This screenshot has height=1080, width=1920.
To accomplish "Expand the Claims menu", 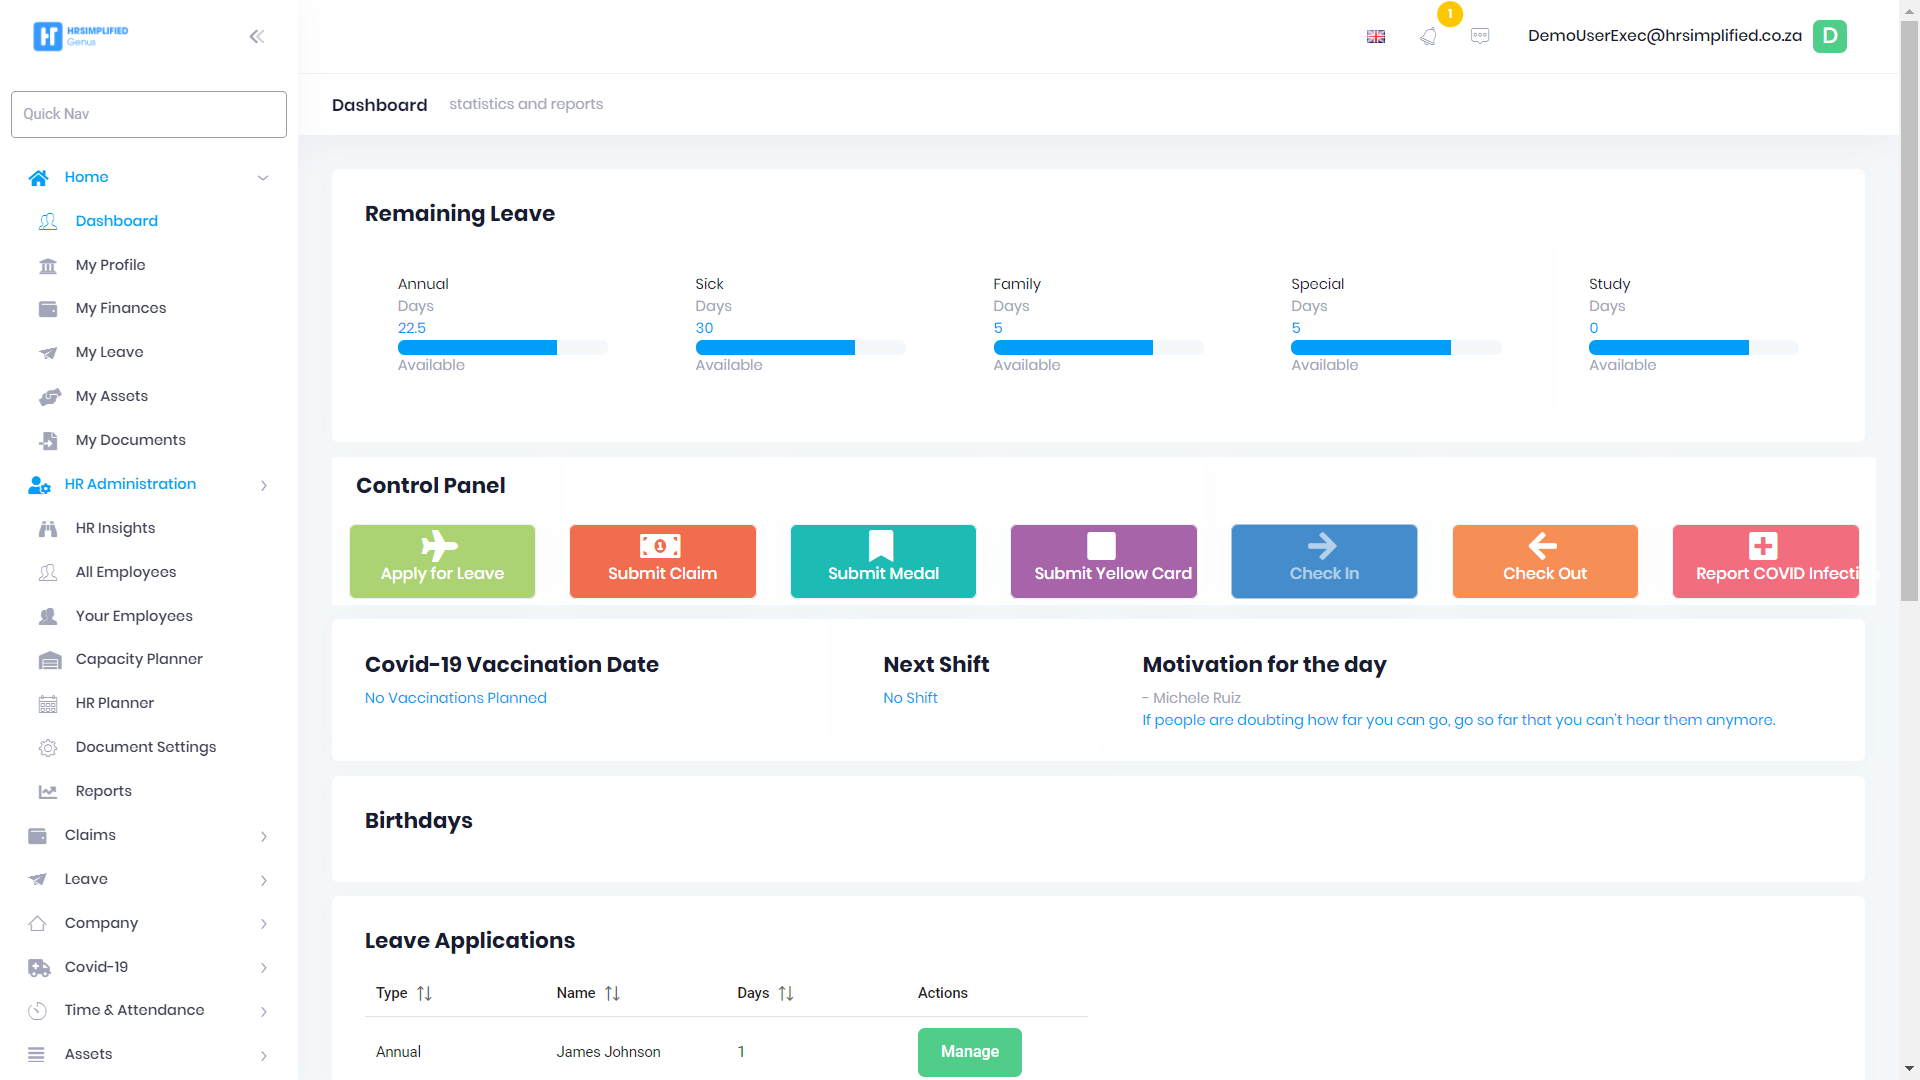I will point(263,836).
